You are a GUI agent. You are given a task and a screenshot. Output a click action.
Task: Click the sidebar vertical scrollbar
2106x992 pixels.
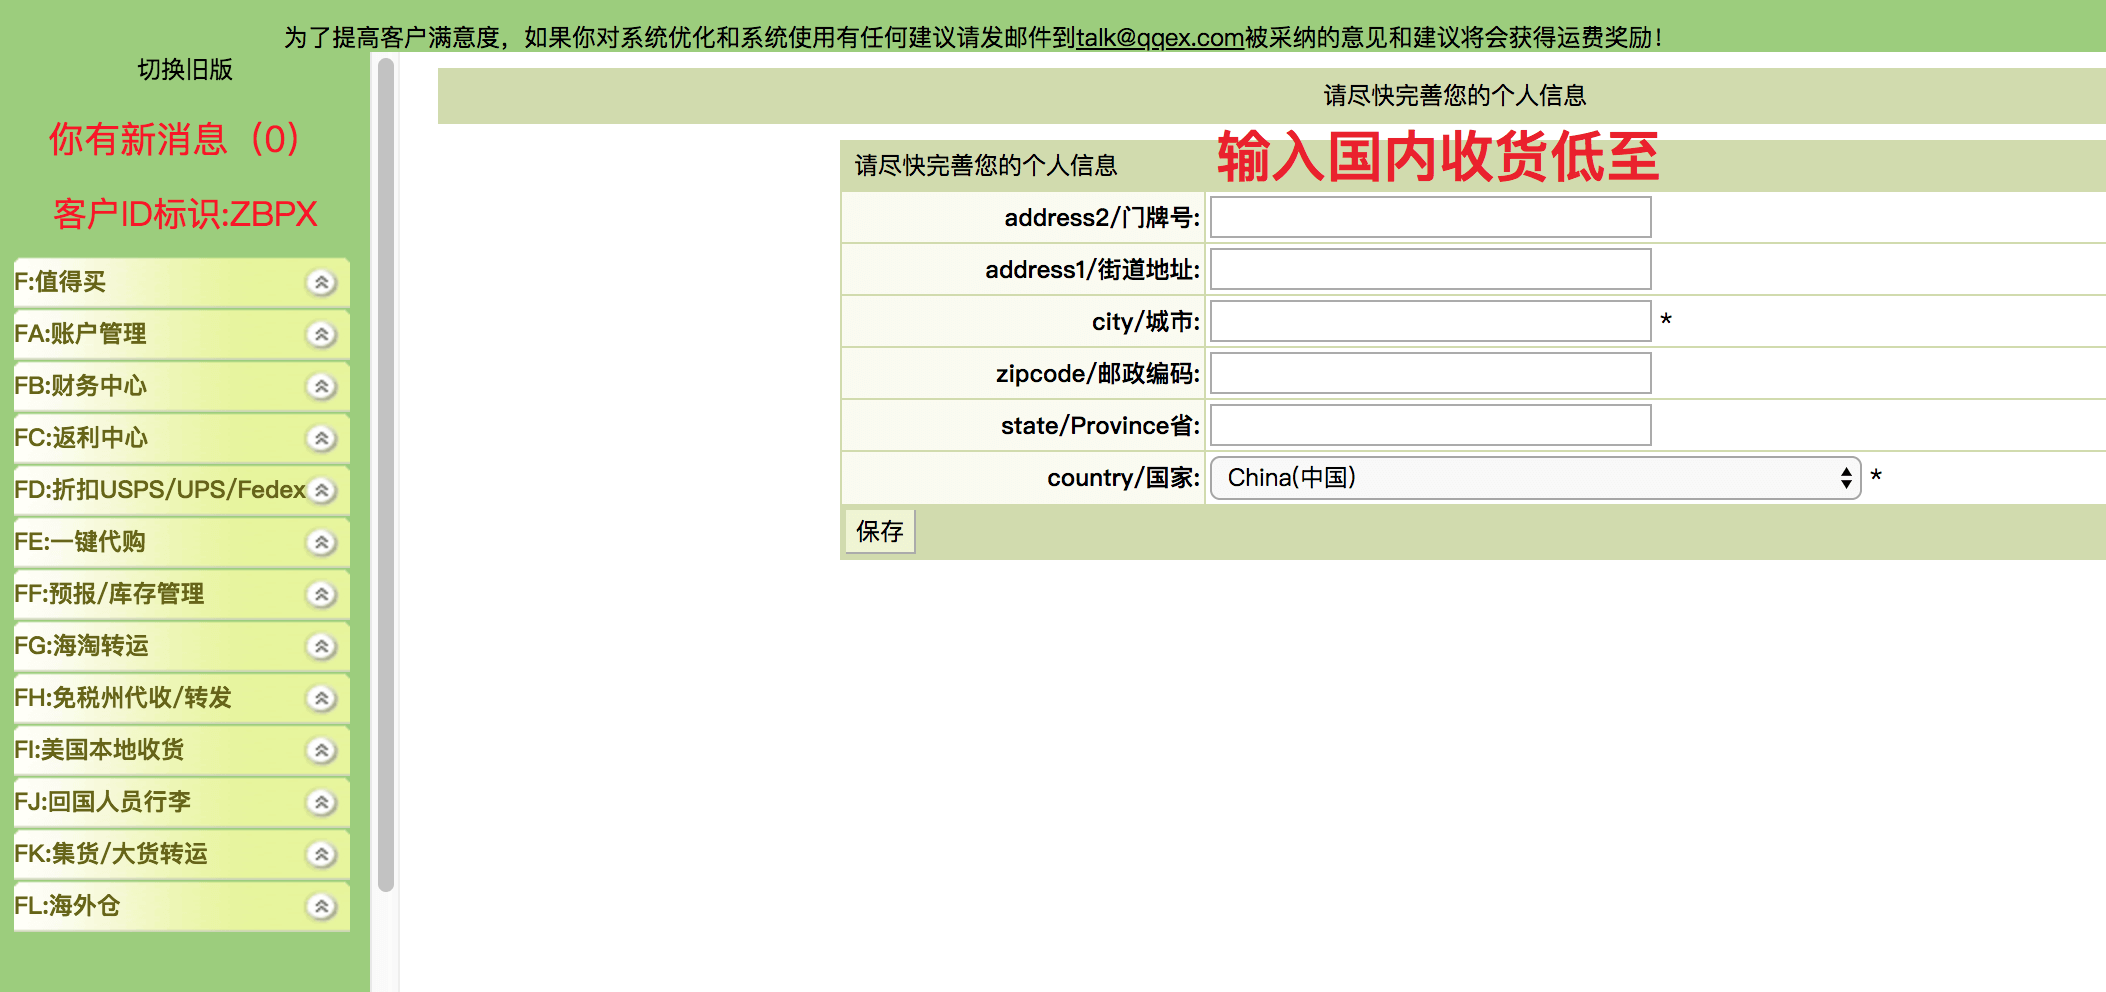point(386,474)
